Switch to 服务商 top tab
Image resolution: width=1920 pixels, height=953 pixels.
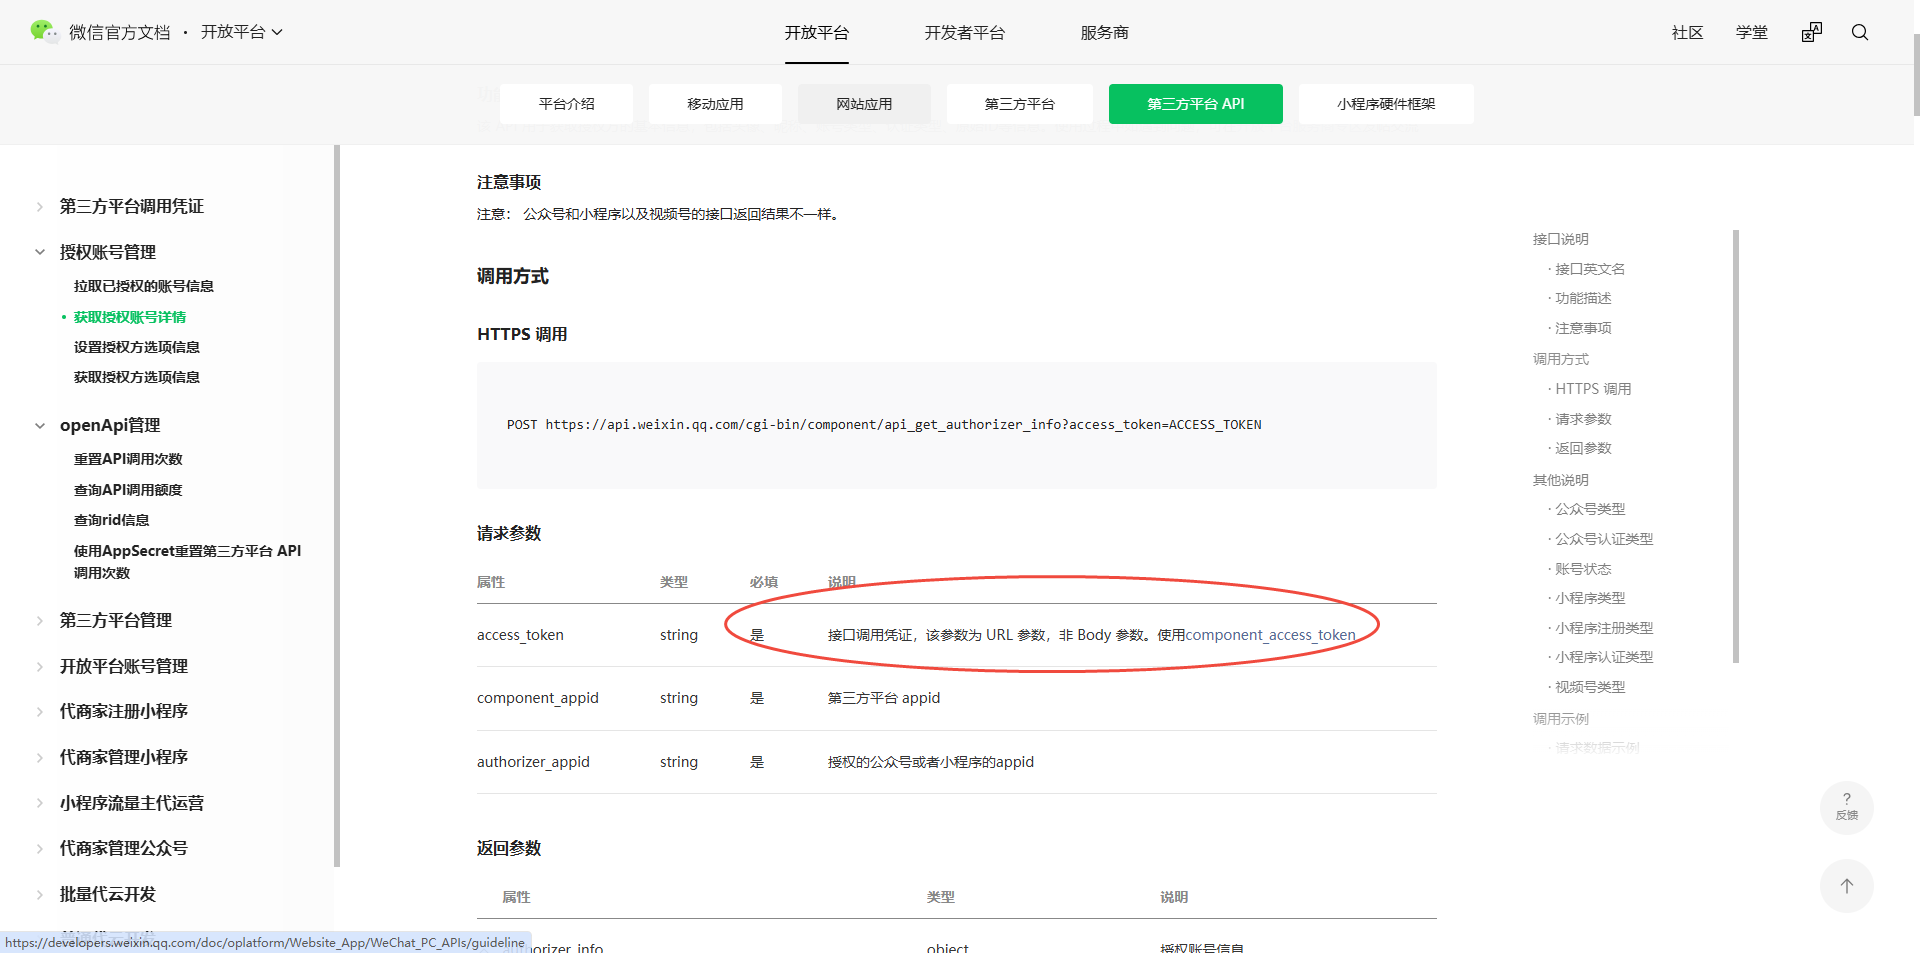coord(1105,32)
